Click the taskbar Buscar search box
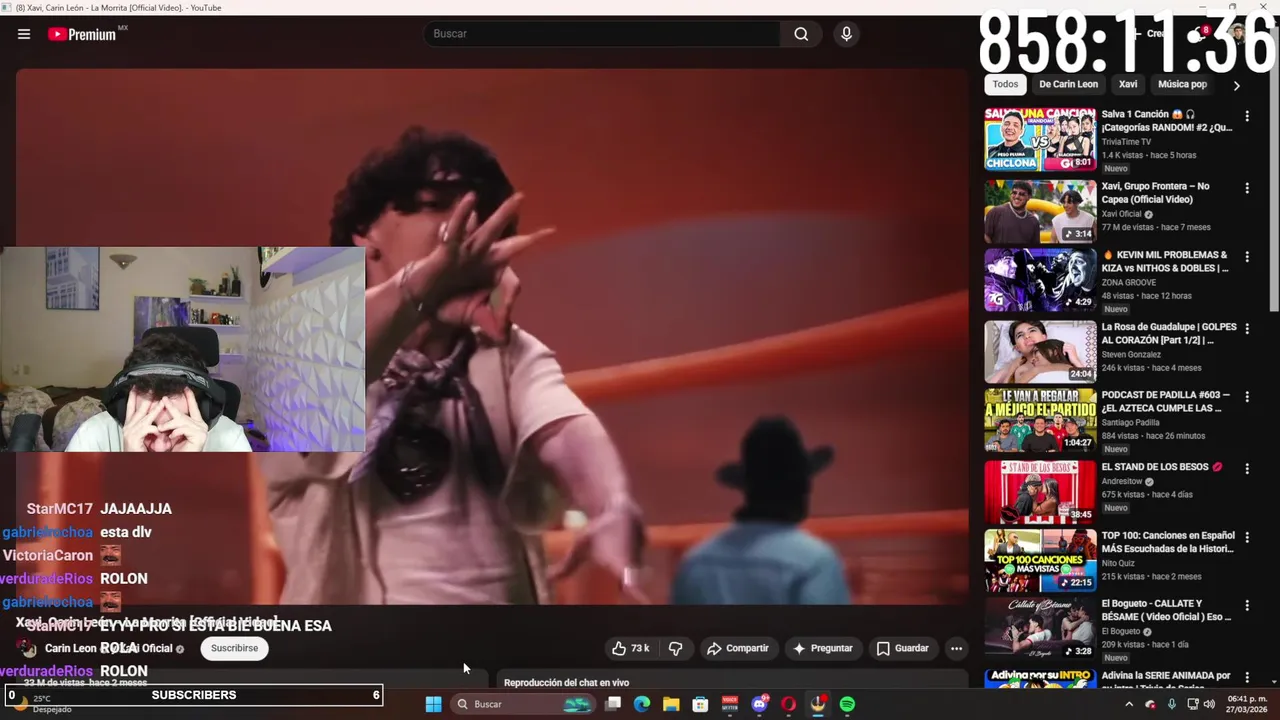Image resolution: width=1280 pixels, height=720 pixels. (523, 704)
